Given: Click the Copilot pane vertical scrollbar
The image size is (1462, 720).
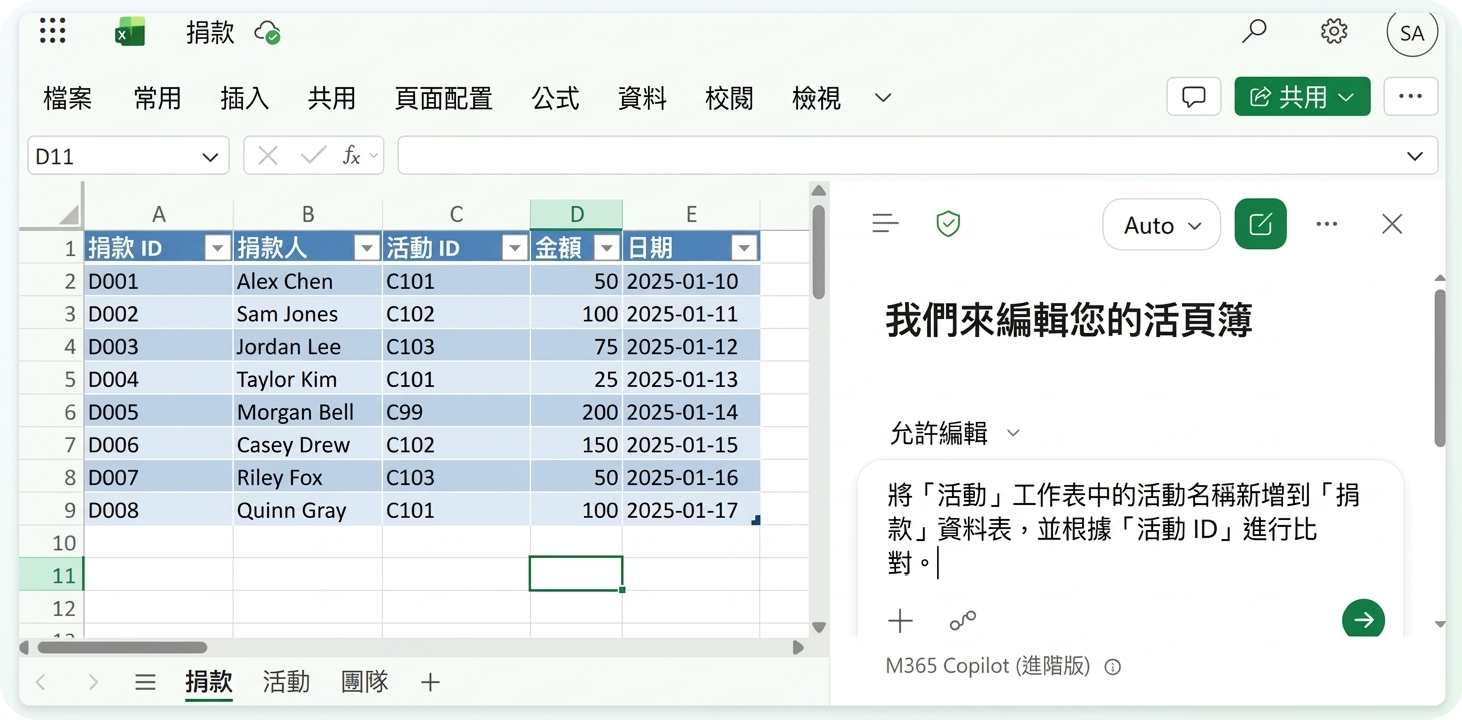Looking at the screenshot, I should 1440,368.
